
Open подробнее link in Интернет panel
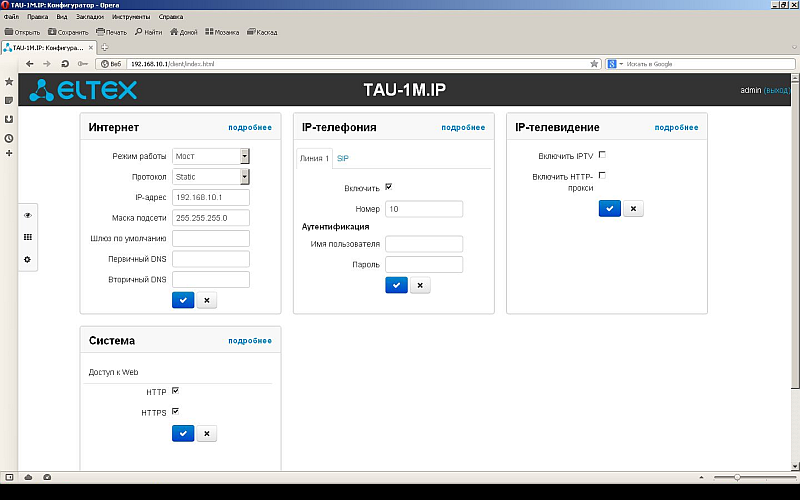click(x=250, y=128)
